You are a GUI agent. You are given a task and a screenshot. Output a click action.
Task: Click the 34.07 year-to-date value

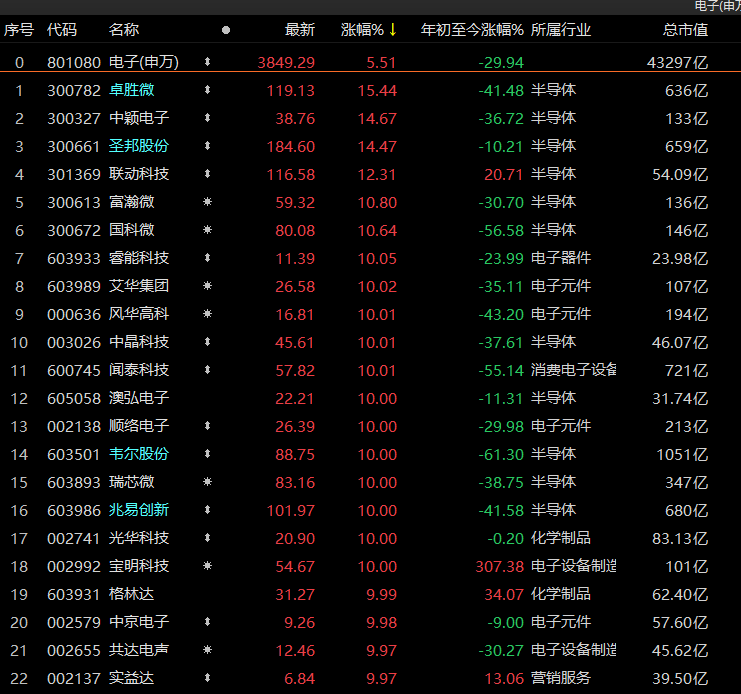[x=504, y=594]
